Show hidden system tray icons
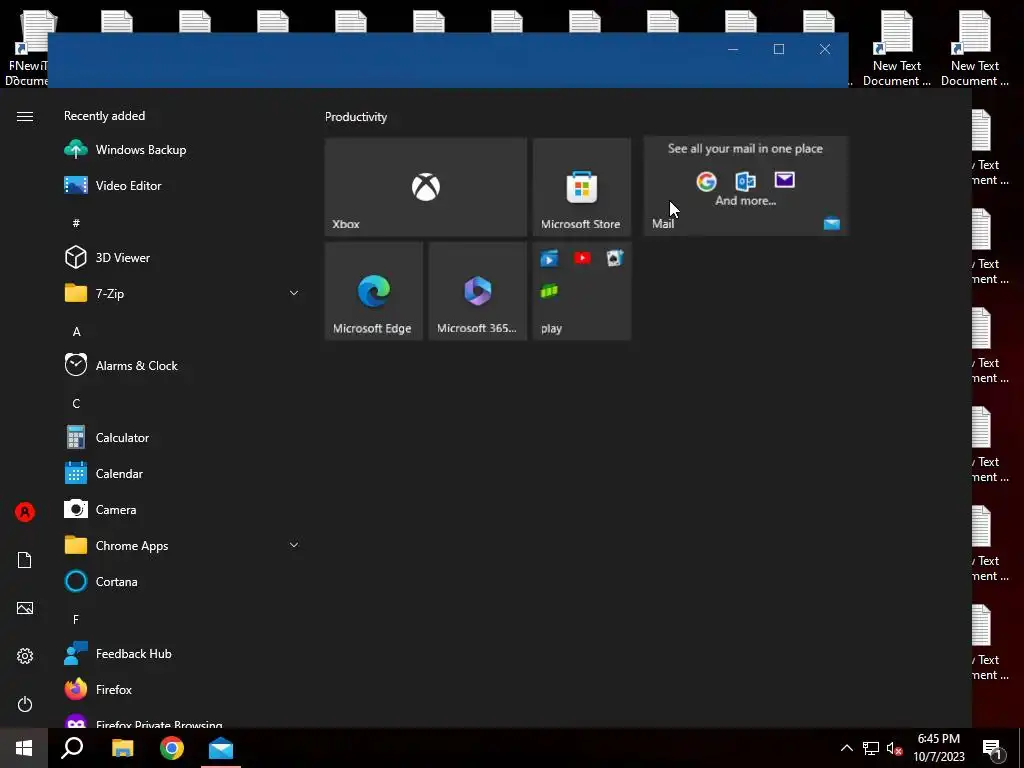Screen dimensions: 1024x768 (846, 748)
